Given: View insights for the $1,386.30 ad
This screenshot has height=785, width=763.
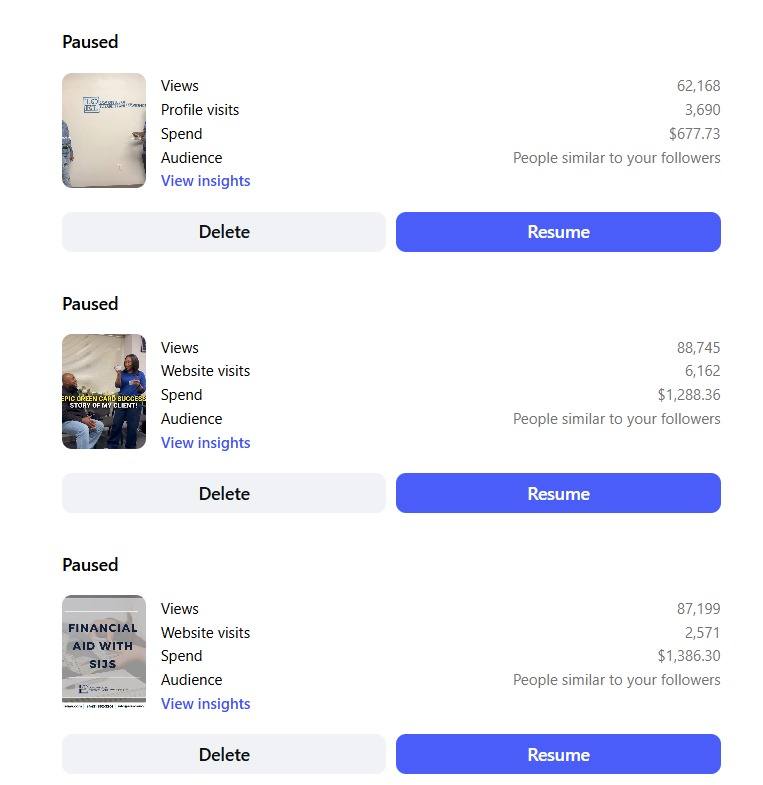Looking at the screenshot, I should pos(206,704).
